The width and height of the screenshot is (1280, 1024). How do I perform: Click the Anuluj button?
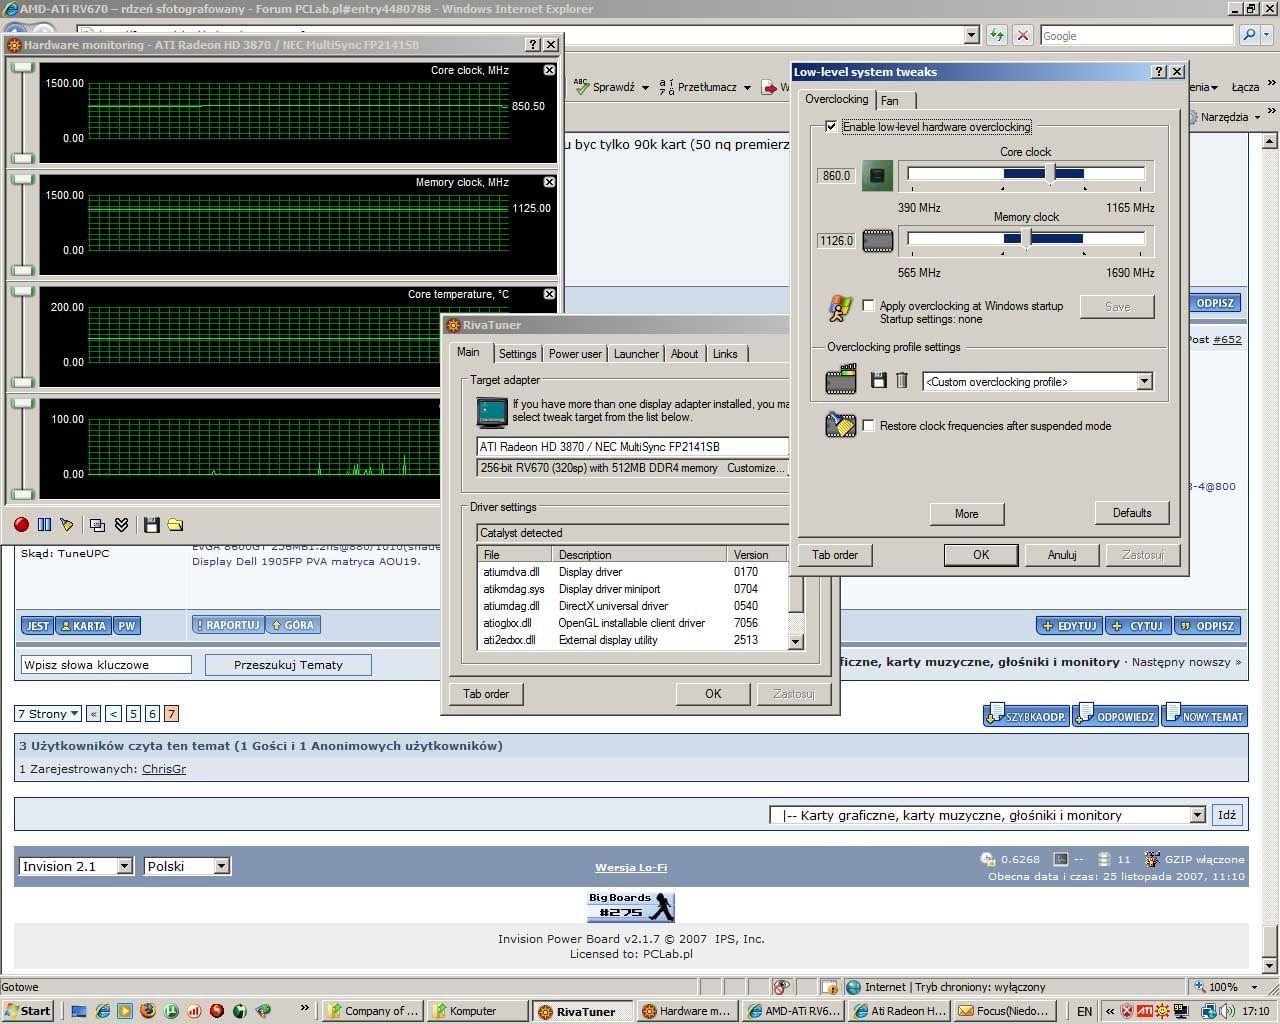click(x=1062, y=555)
